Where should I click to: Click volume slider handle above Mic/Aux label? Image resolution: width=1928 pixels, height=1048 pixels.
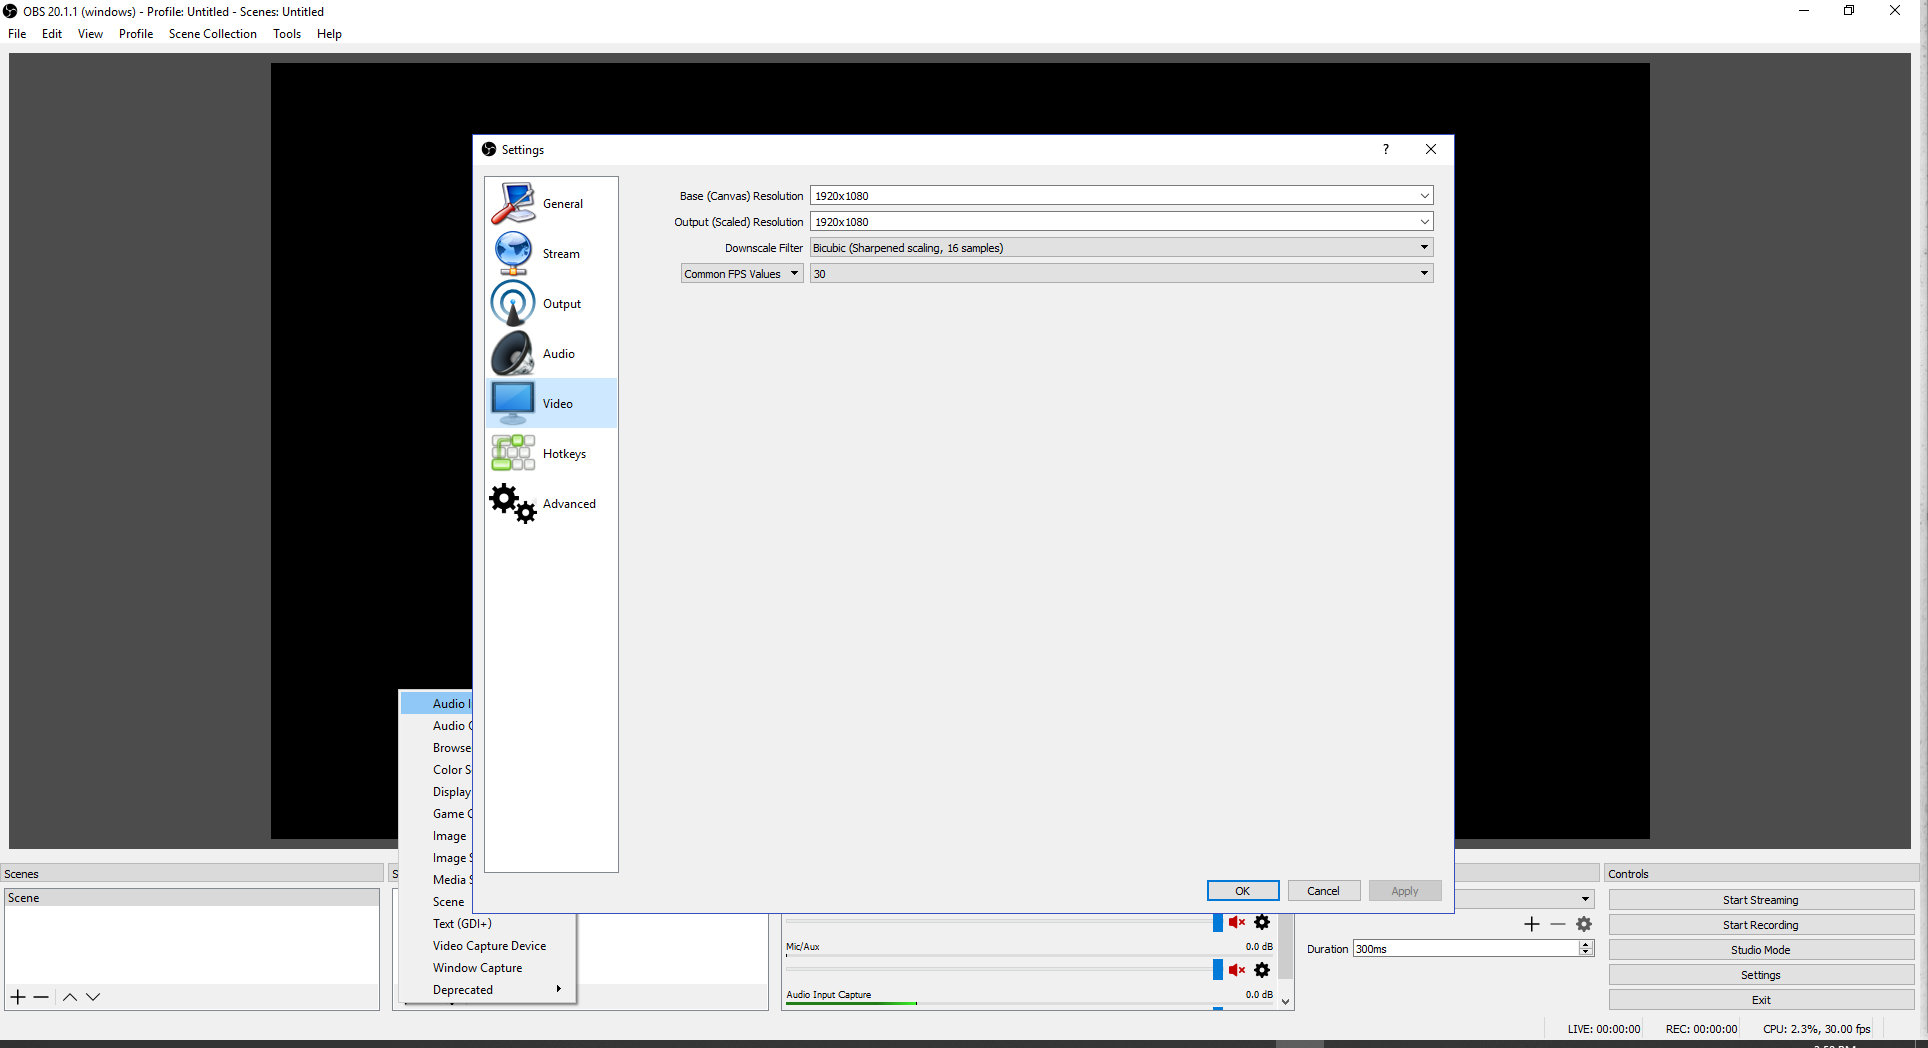point(1218,922)
